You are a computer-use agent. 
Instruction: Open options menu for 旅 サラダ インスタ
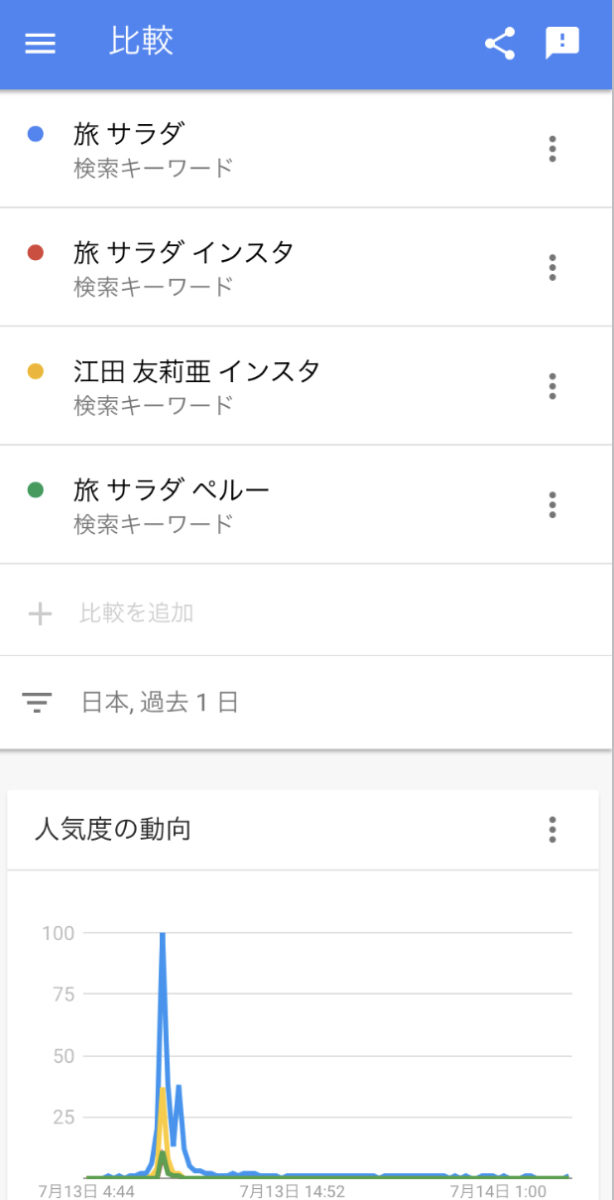552,268
